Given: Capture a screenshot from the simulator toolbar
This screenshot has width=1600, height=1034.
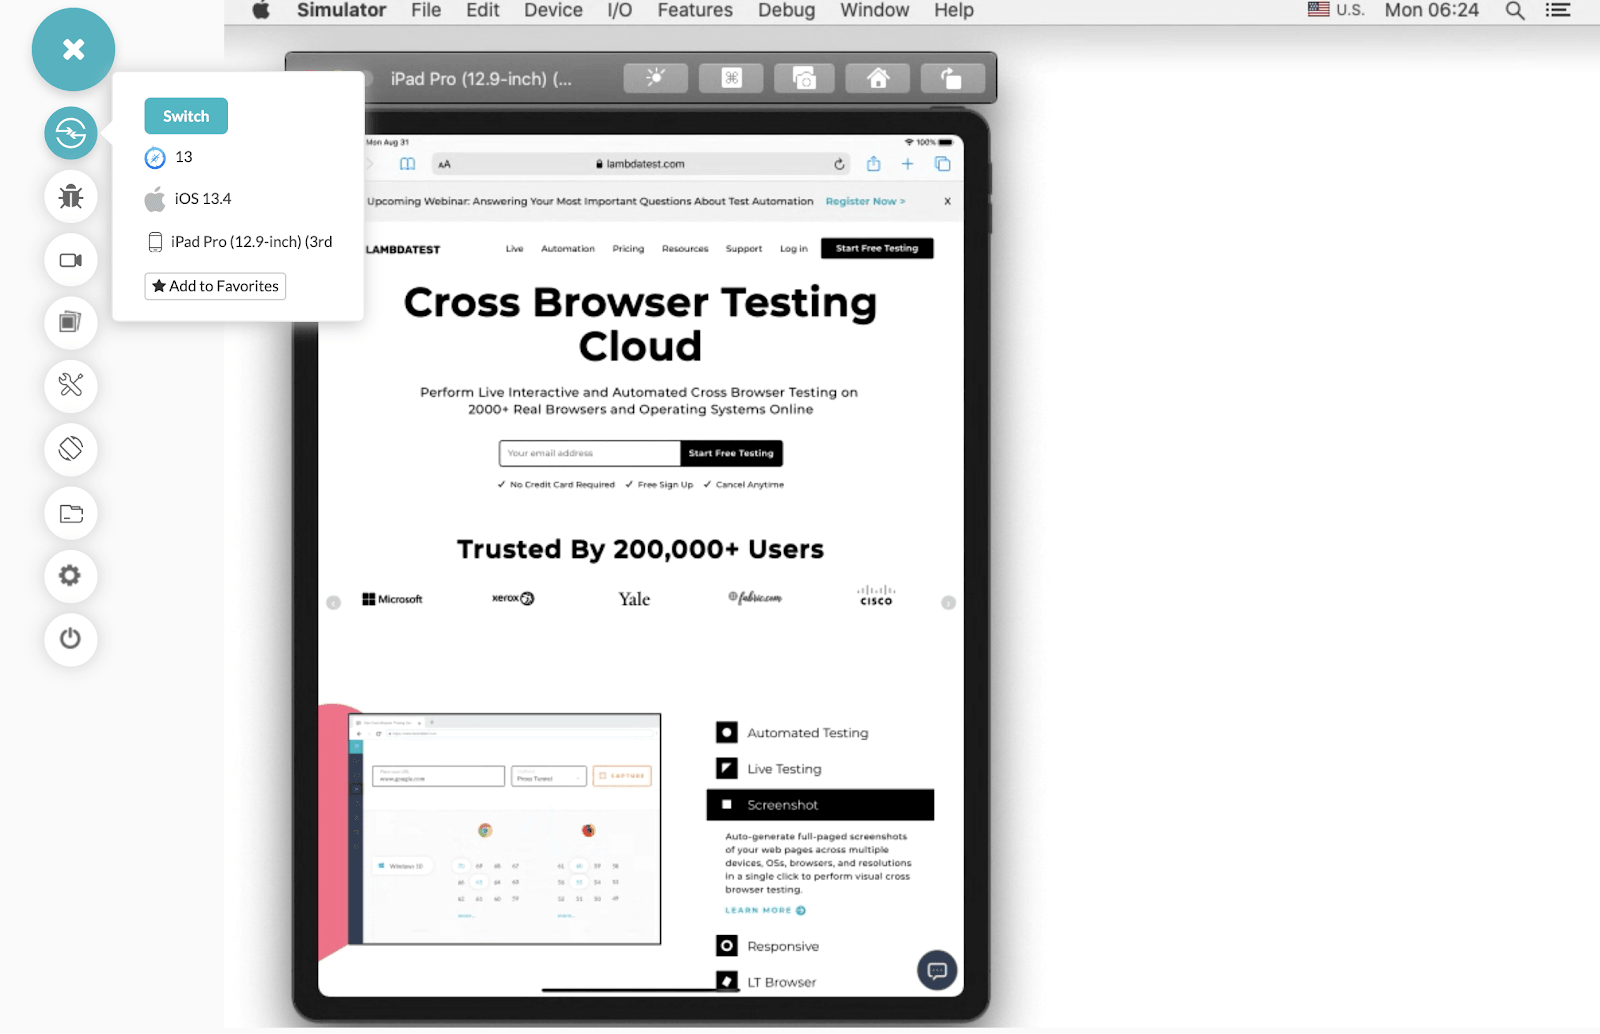Looking at the screenshot, I should 803,77.
